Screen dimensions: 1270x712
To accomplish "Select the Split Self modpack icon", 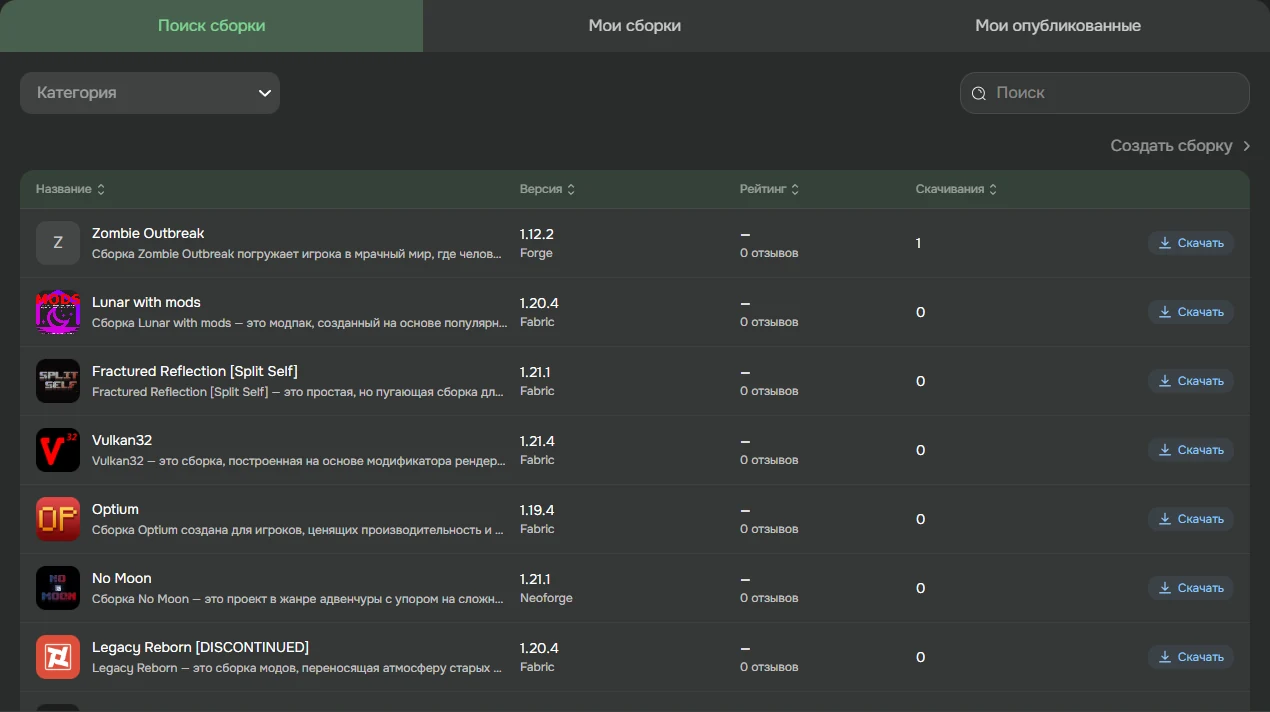I will [58, 381].
